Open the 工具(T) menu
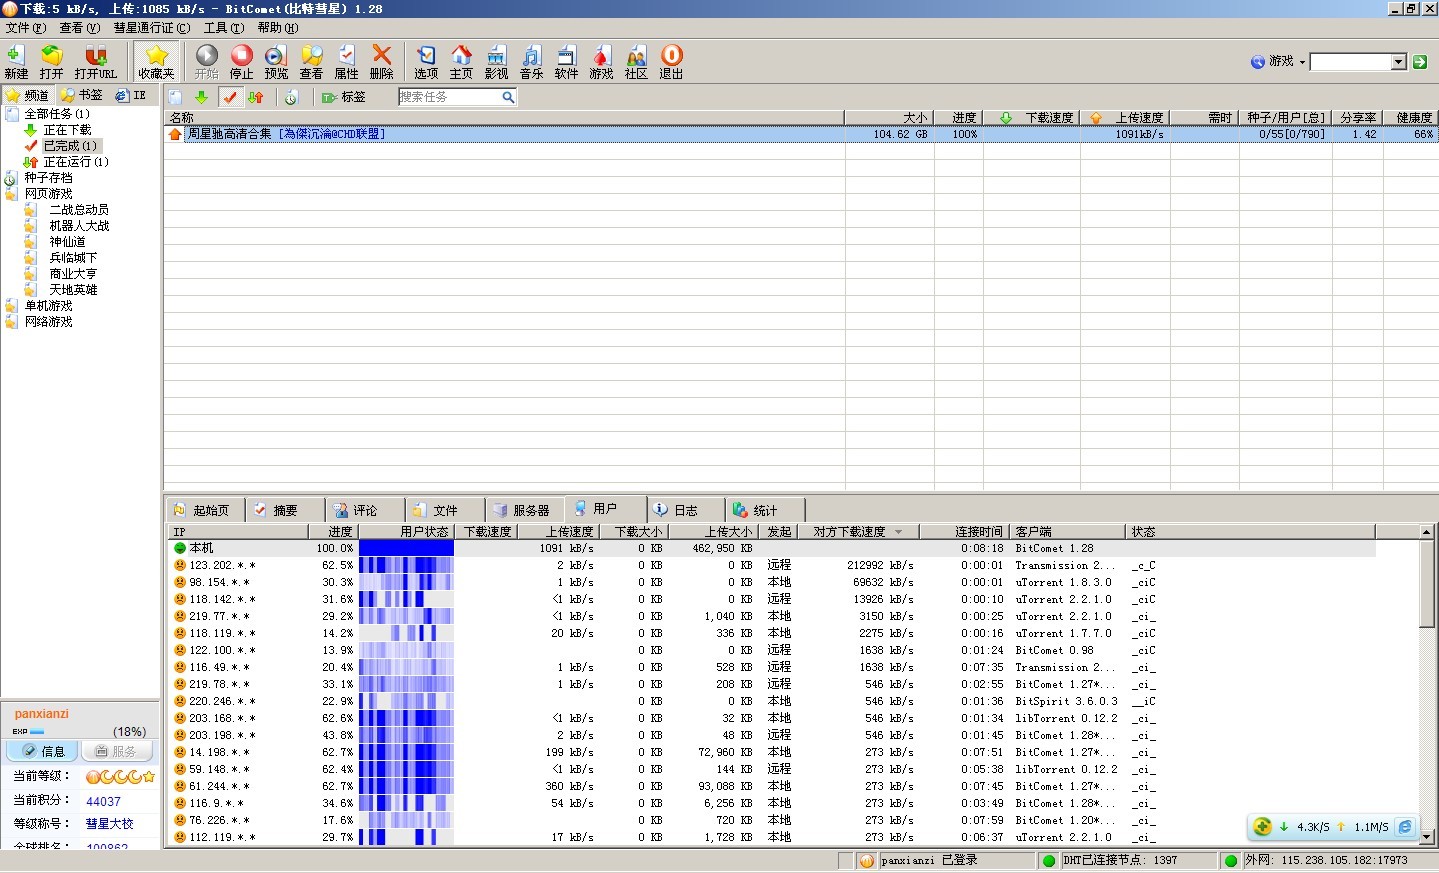This screenshot has height=873, width=1439. (224, 28)
